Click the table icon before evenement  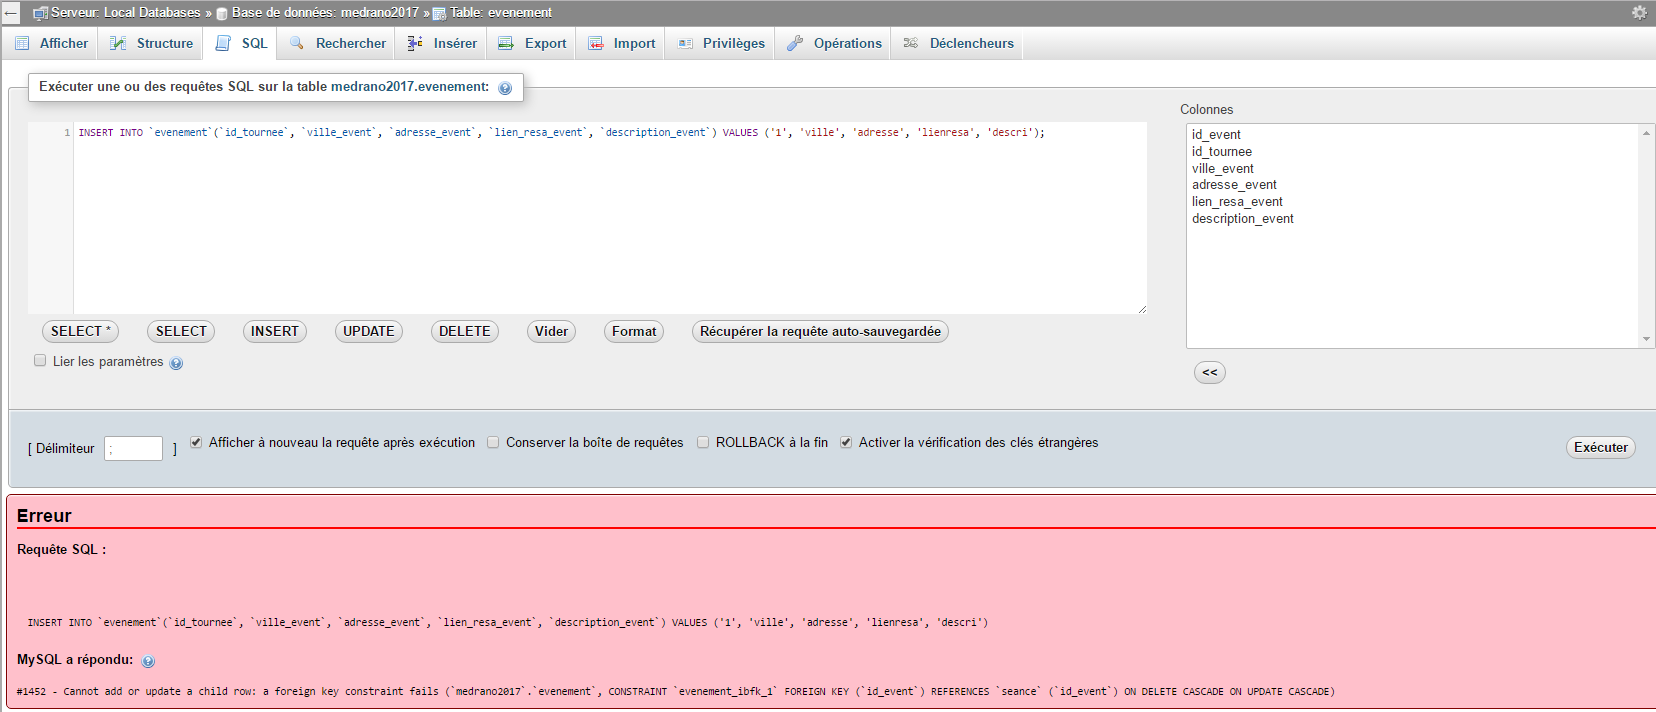point(439,14)
